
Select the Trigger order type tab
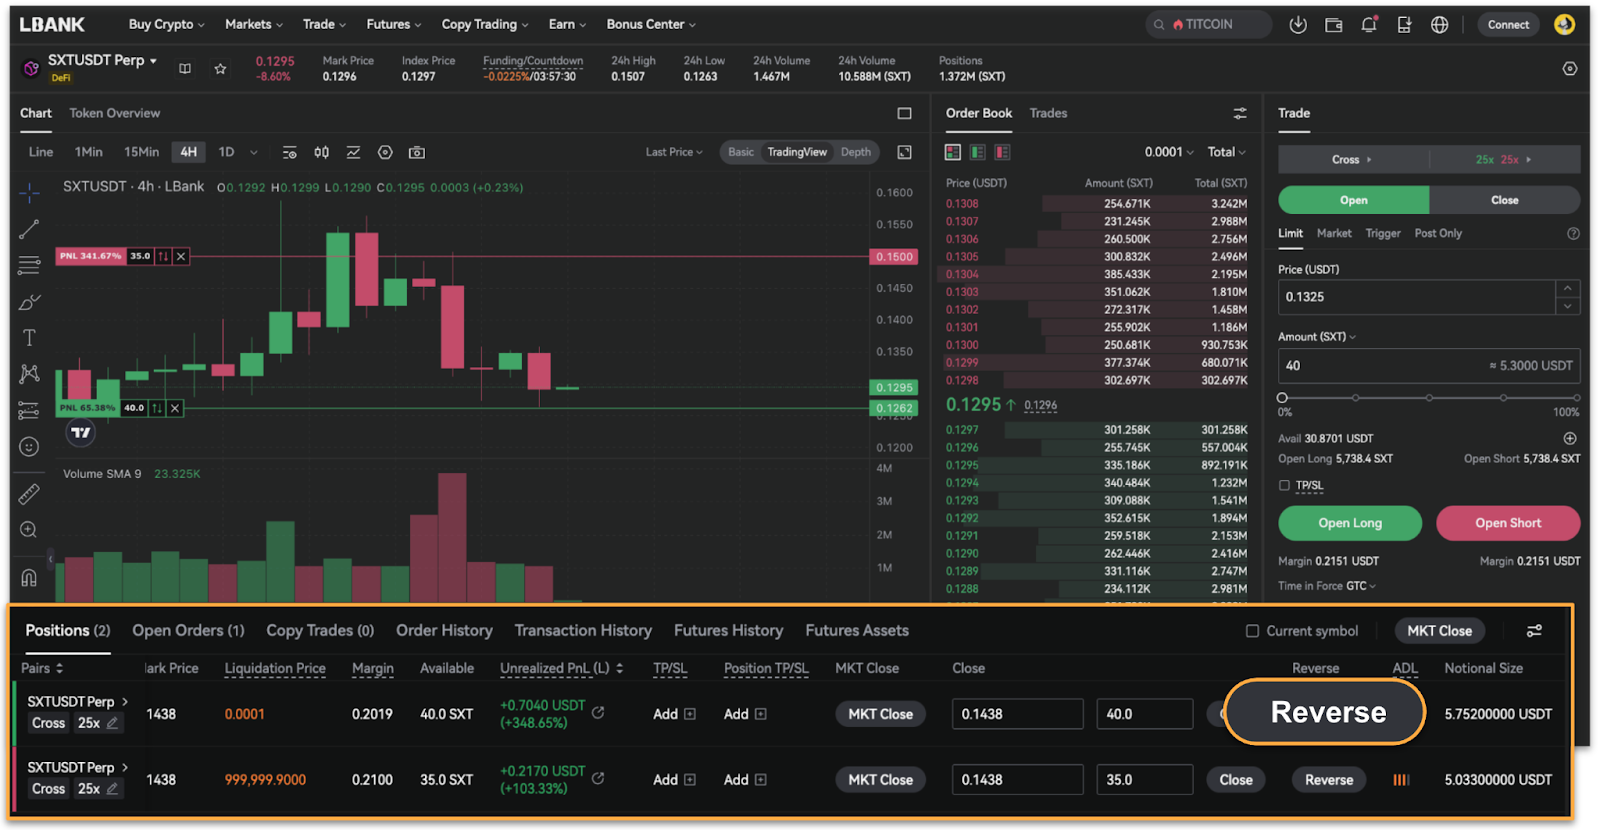[x=1383, y=233]
